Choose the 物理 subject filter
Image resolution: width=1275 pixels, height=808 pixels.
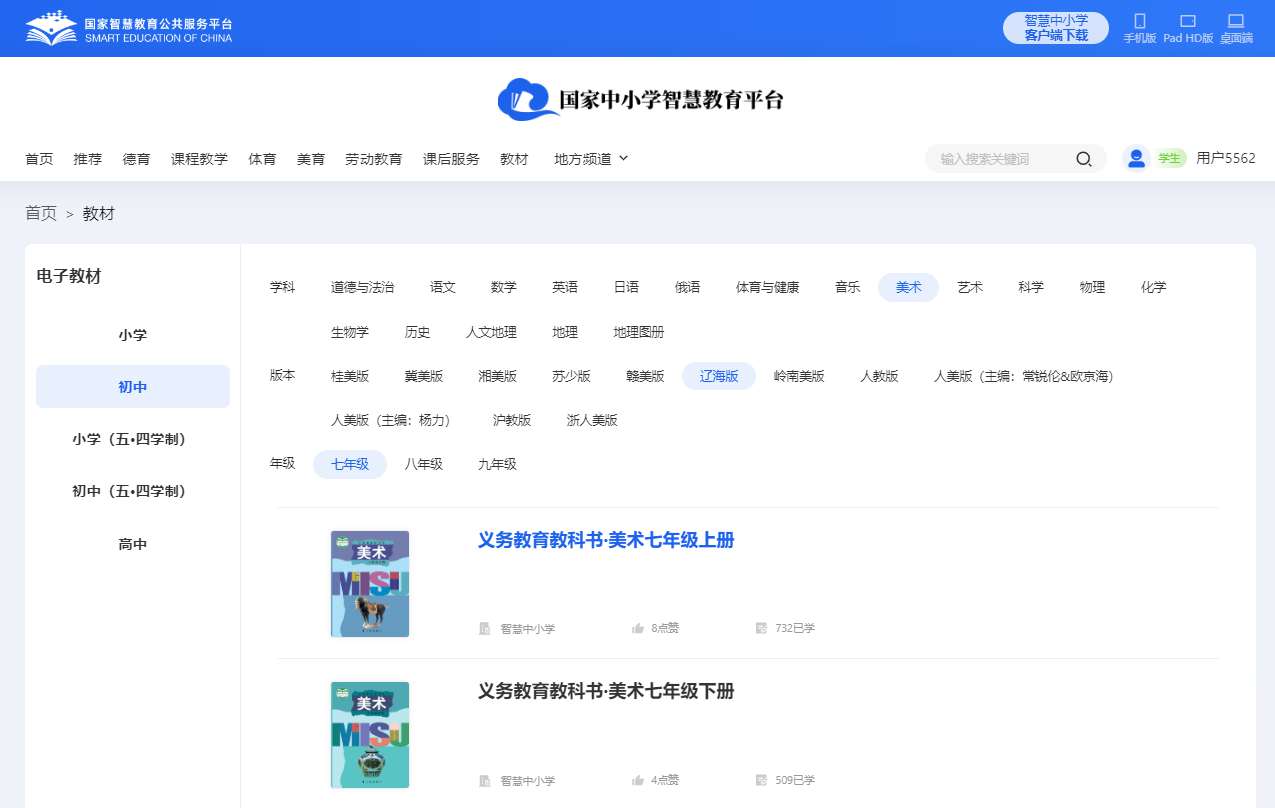click(1093, 288)
